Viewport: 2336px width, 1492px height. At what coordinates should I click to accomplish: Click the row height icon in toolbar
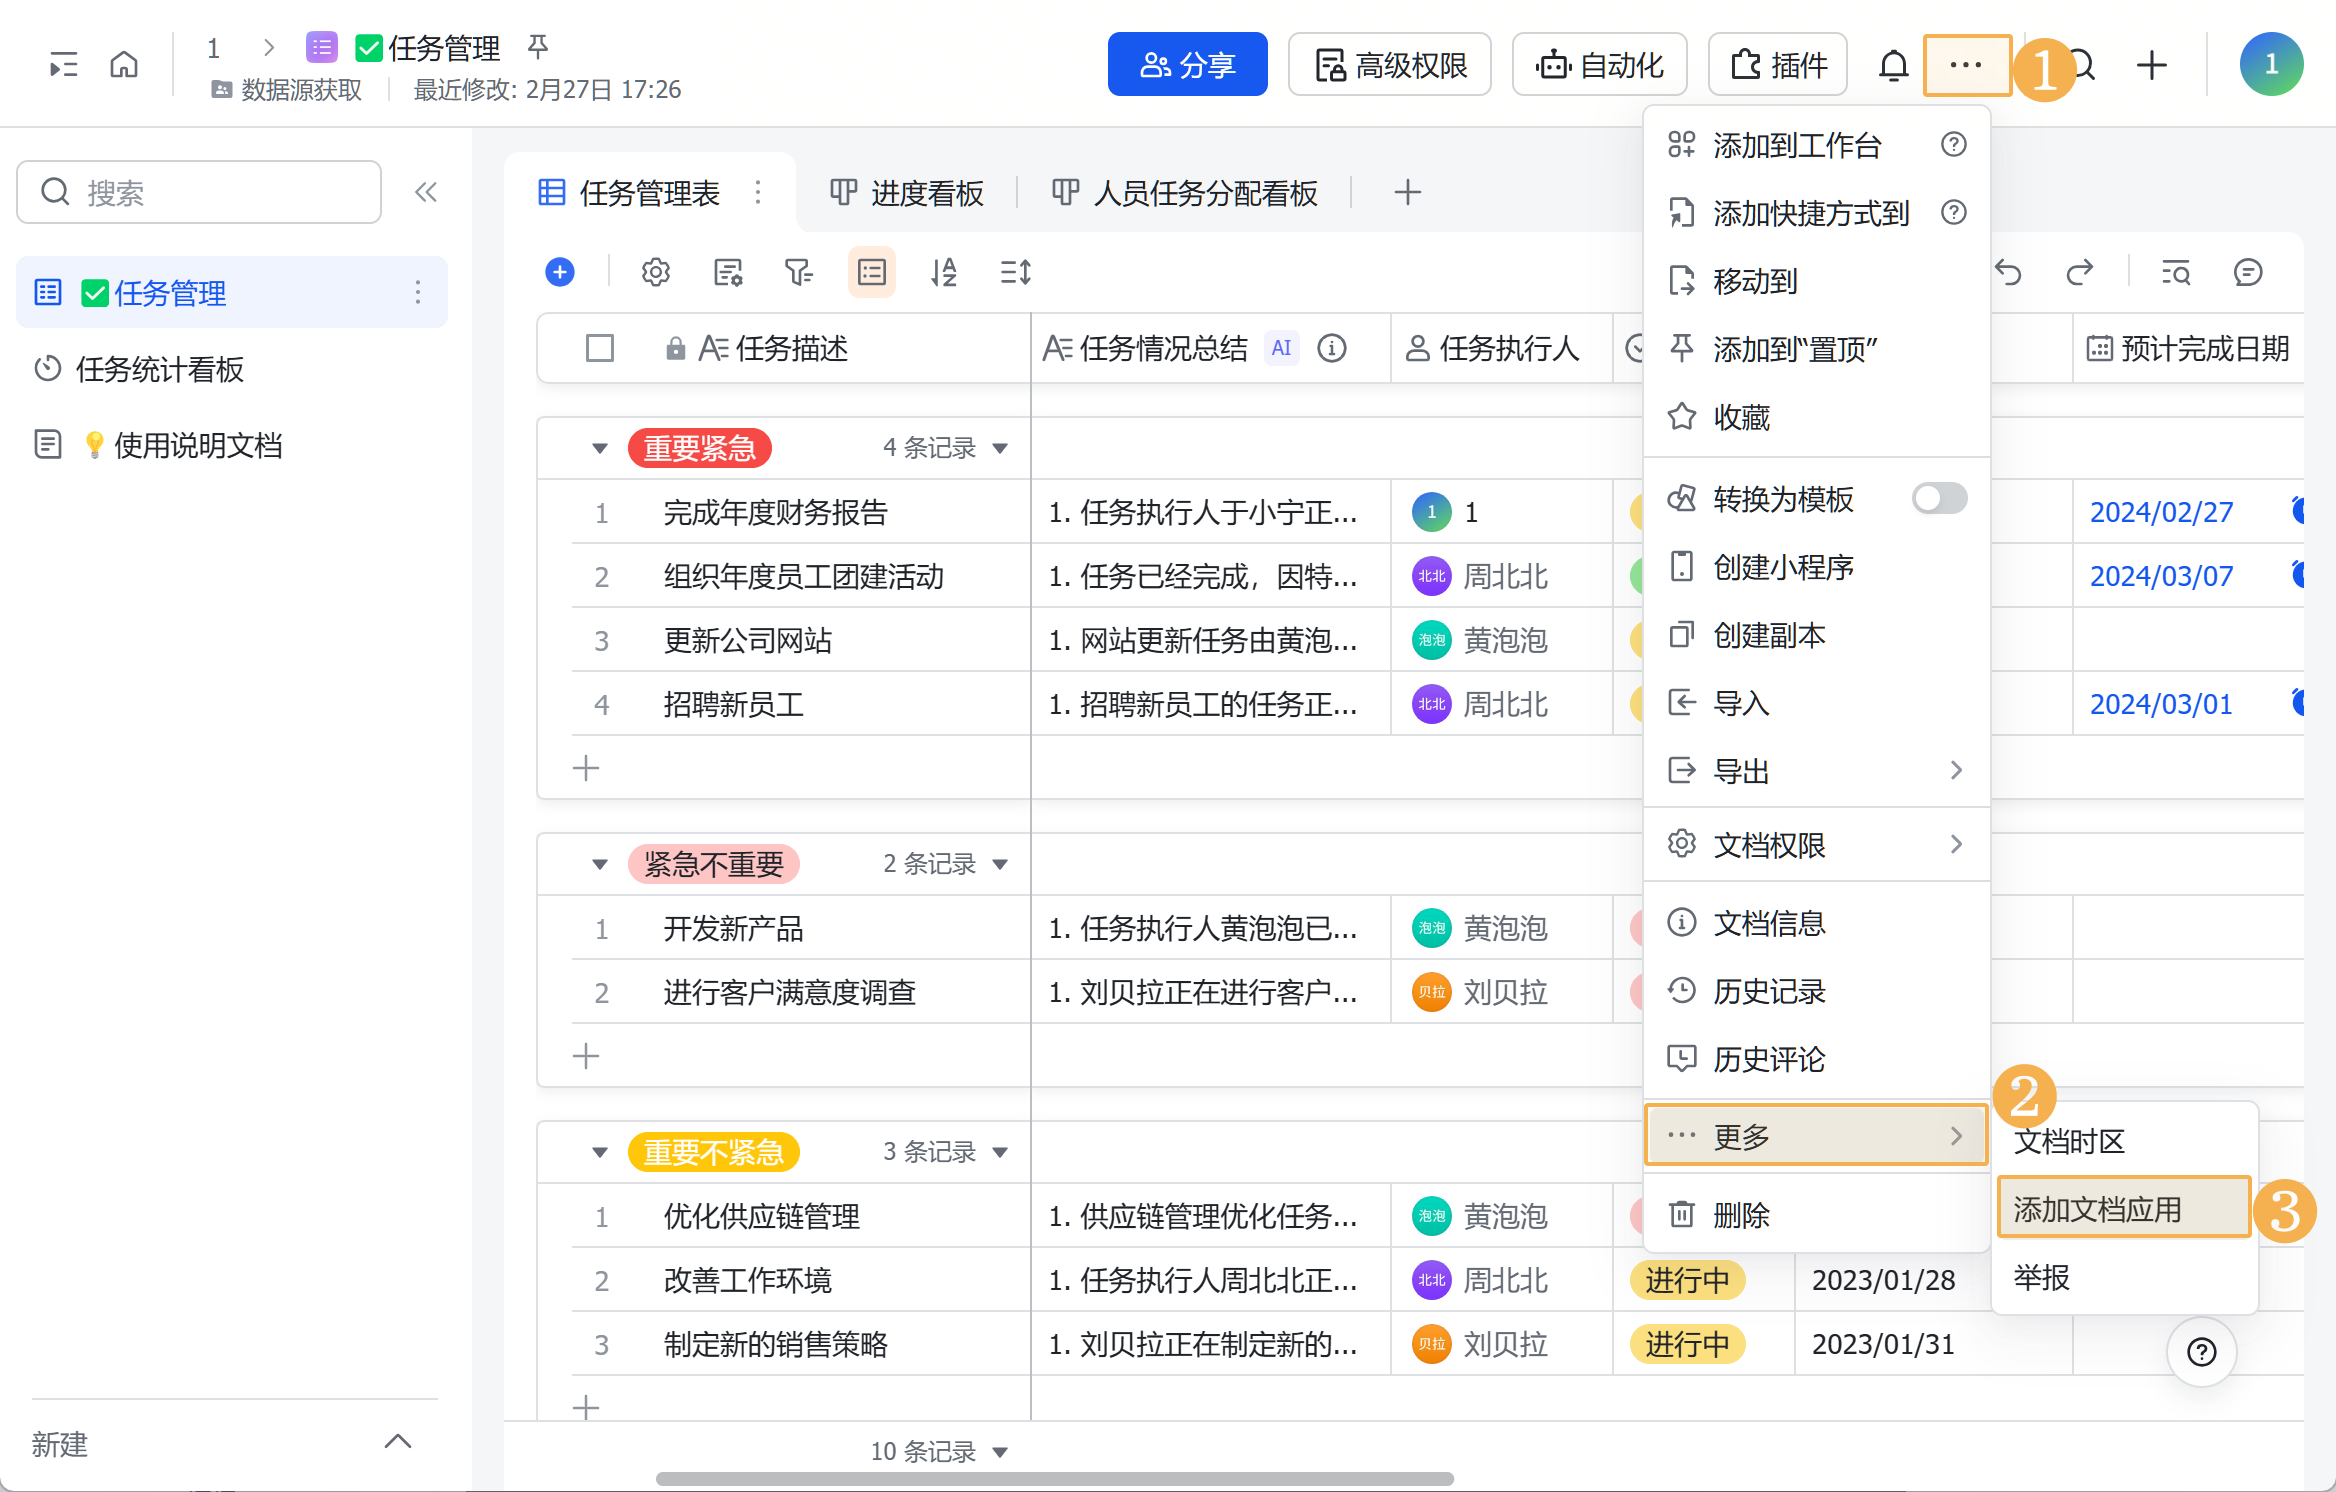1016,272
